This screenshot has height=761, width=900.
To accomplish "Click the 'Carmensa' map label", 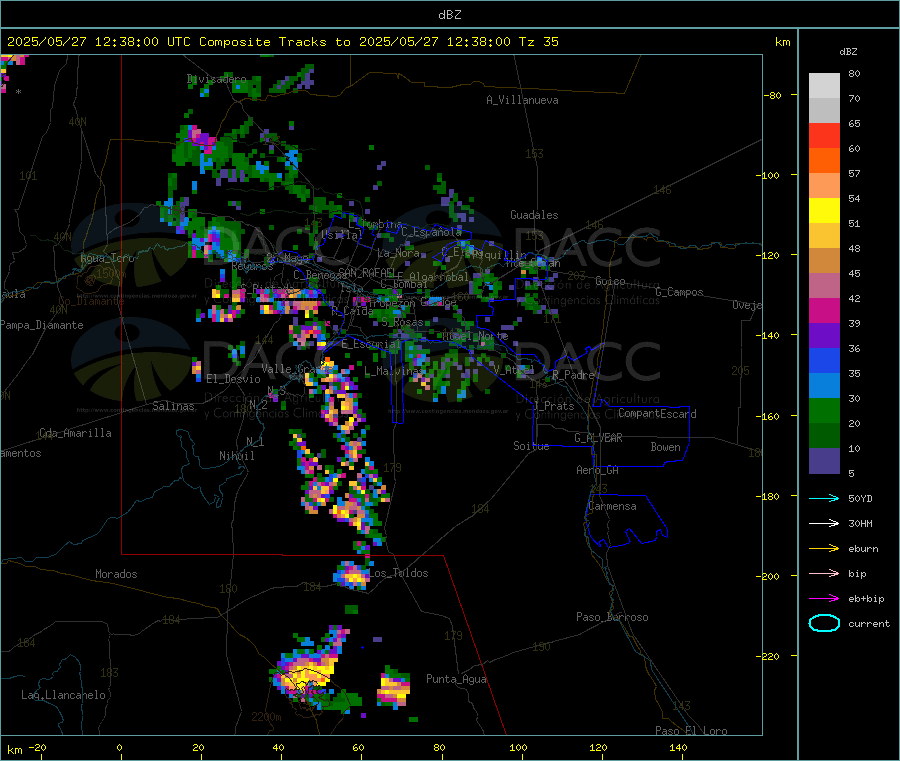I will coord(612,506).
